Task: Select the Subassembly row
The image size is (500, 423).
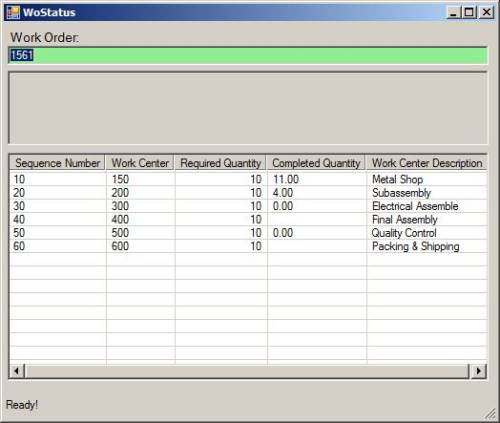Action: tap(248, 193)
